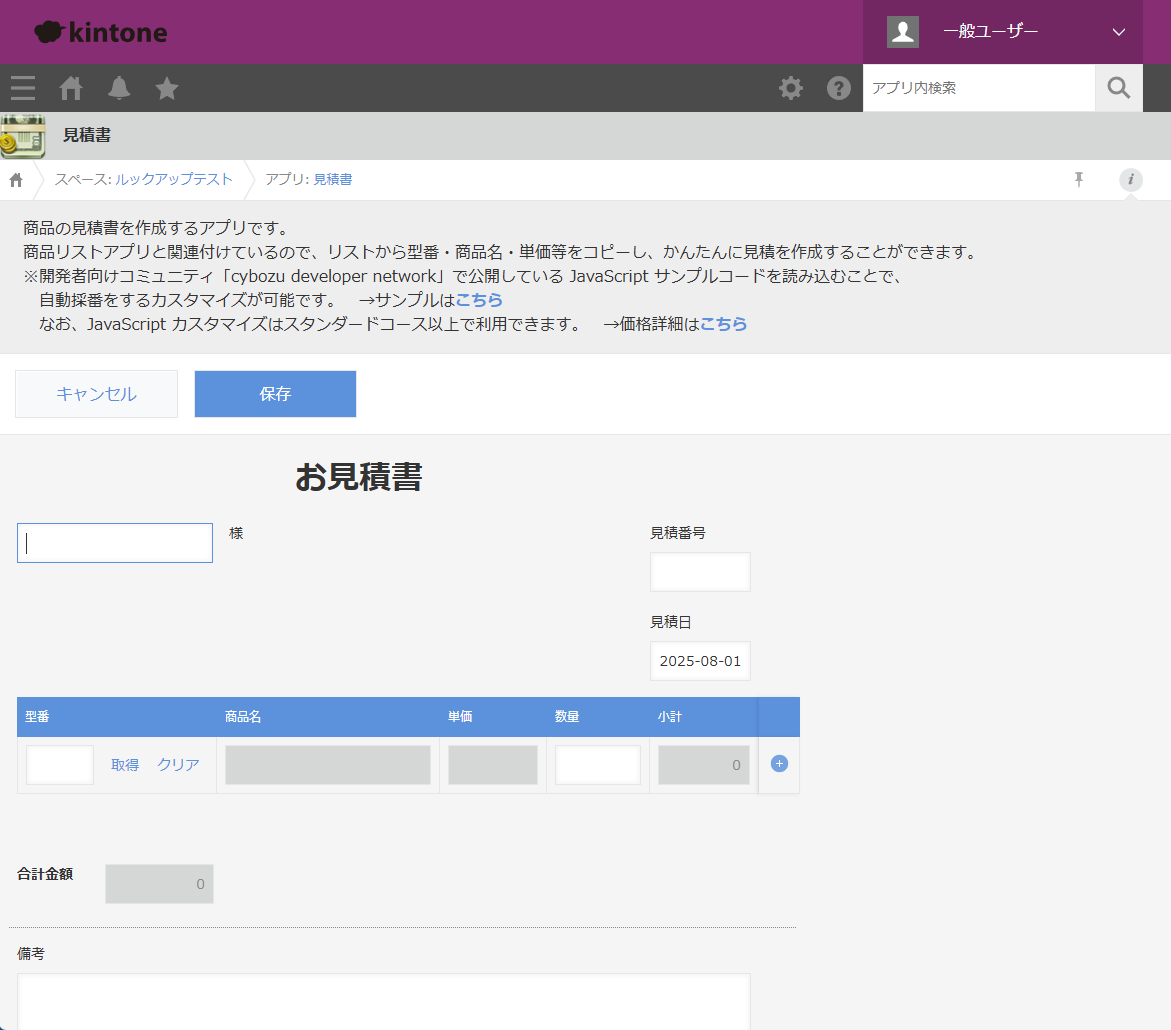This screenshot has width=1171, height=1030.
Task: Click the キャンセル button
Action: click(96, 394)
